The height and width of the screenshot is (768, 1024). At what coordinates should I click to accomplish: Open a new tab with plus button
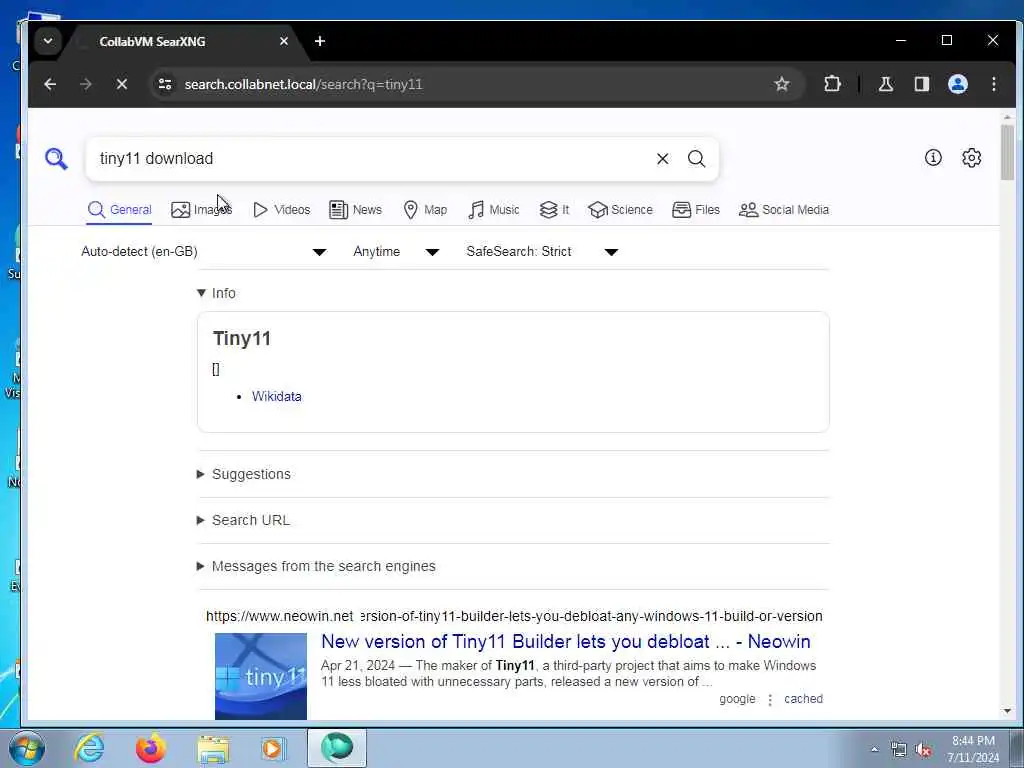pos(319,41)
